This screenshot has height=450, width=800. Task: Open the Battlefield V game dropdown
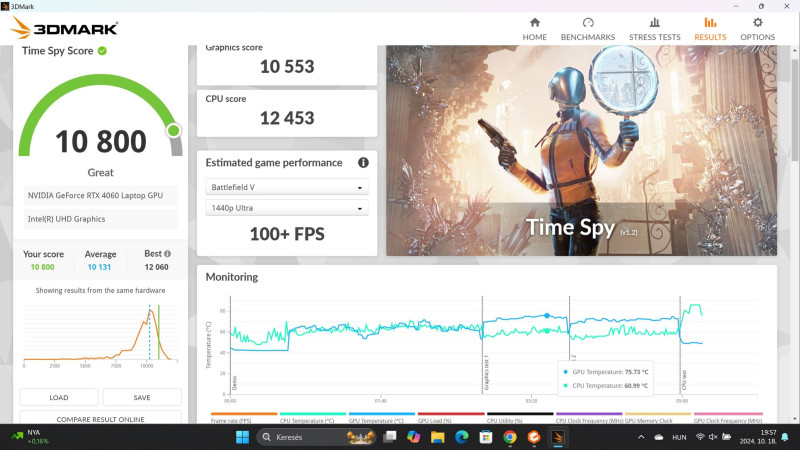(x=287, y=187)
